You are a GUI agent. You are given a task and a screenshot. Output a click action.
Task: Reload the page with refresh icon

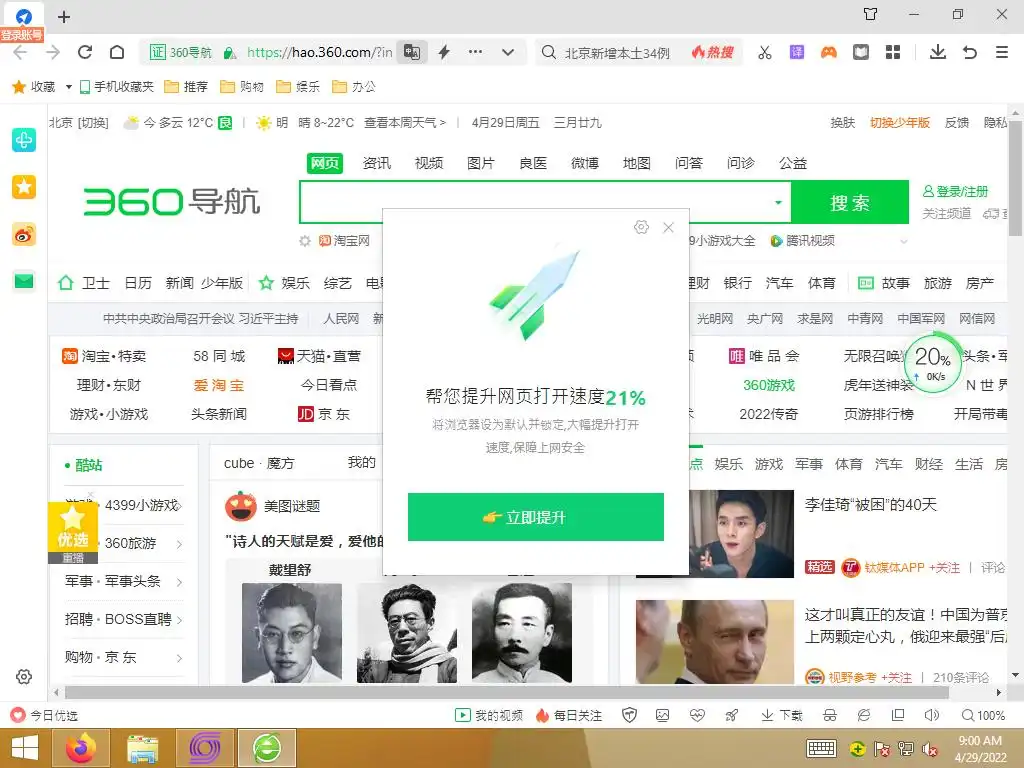85,52
